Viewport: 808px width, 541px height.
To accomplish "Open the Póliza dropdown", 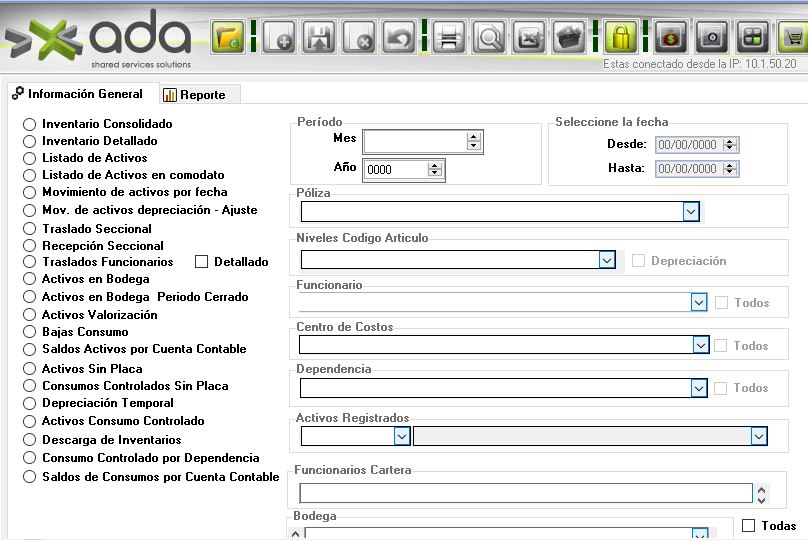I will click(691, 212).
